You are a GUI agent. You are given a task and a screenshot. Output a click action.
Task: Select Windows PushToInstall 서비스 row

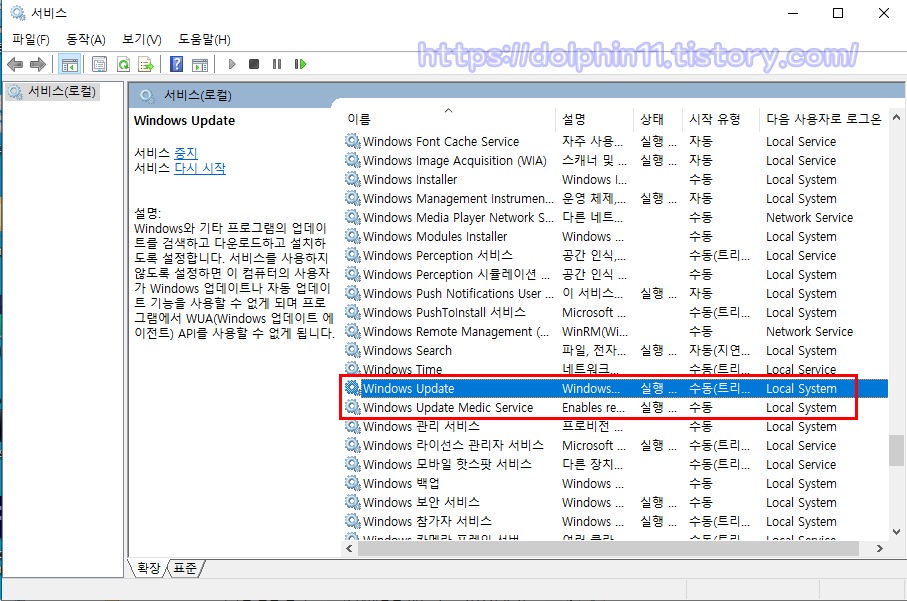click(x=615, y=312)
